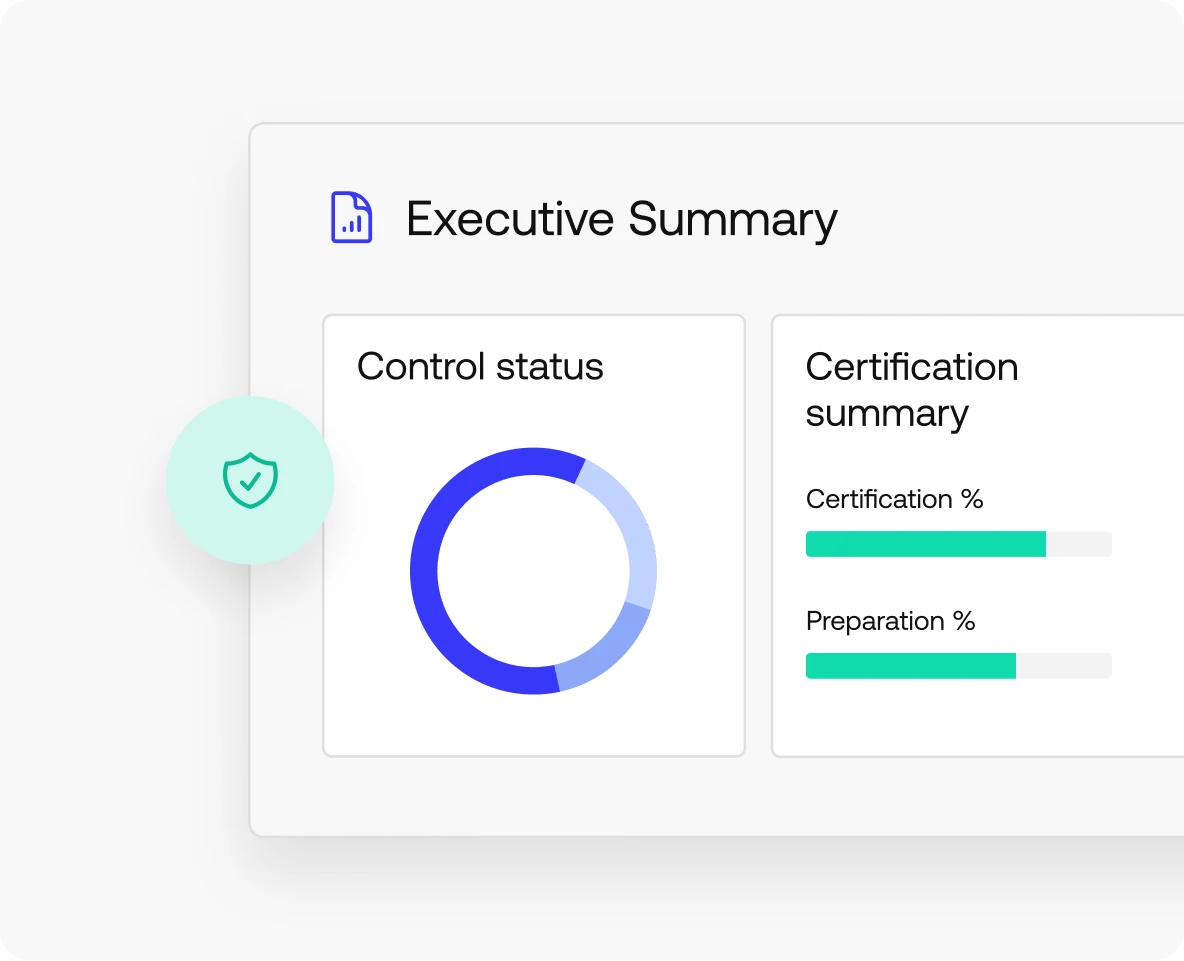Click the Preparation % label
This screenshot has height=961, width=1184.
(x=890, y=621)
